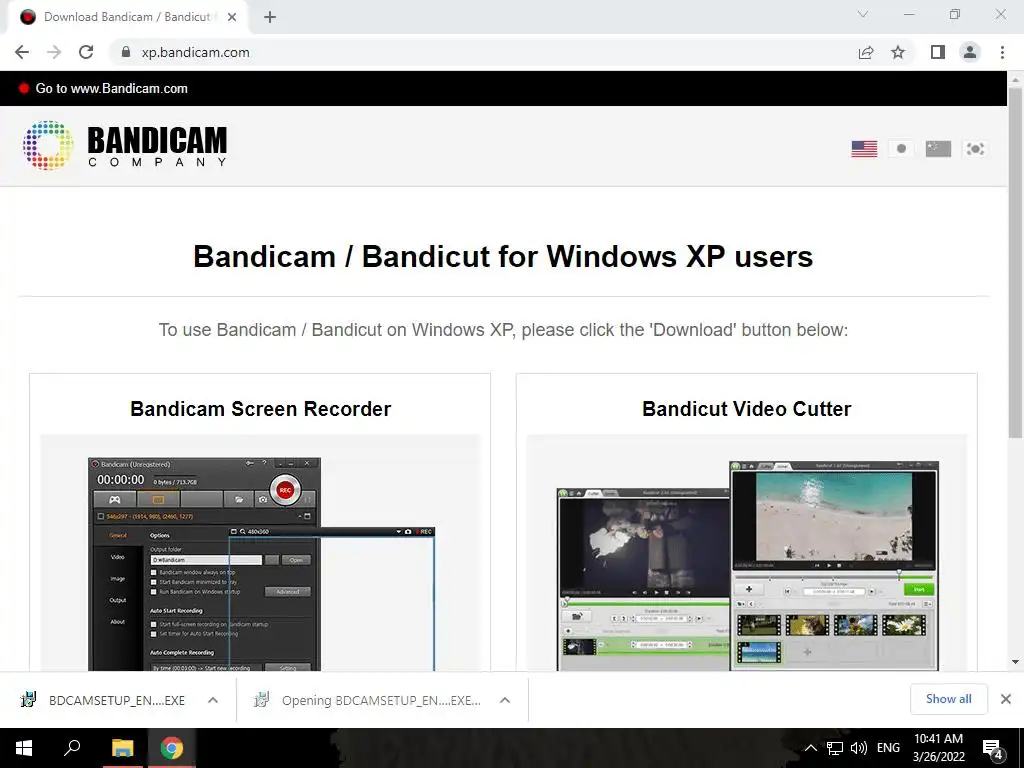Close the downloads bar
The width and height of the screenshot is (1024, 768).
(1006, 699)
